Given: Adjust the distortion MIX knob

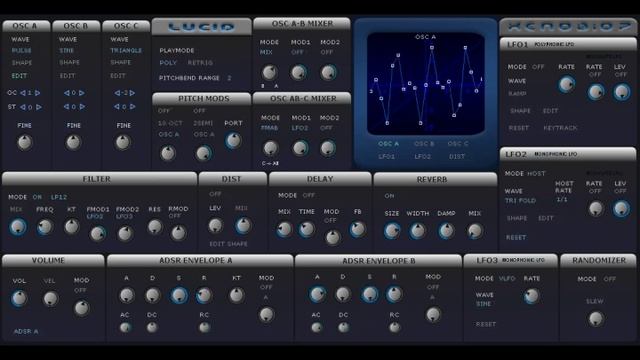Looking at the screenshot, I should click(x=243, y=225).
